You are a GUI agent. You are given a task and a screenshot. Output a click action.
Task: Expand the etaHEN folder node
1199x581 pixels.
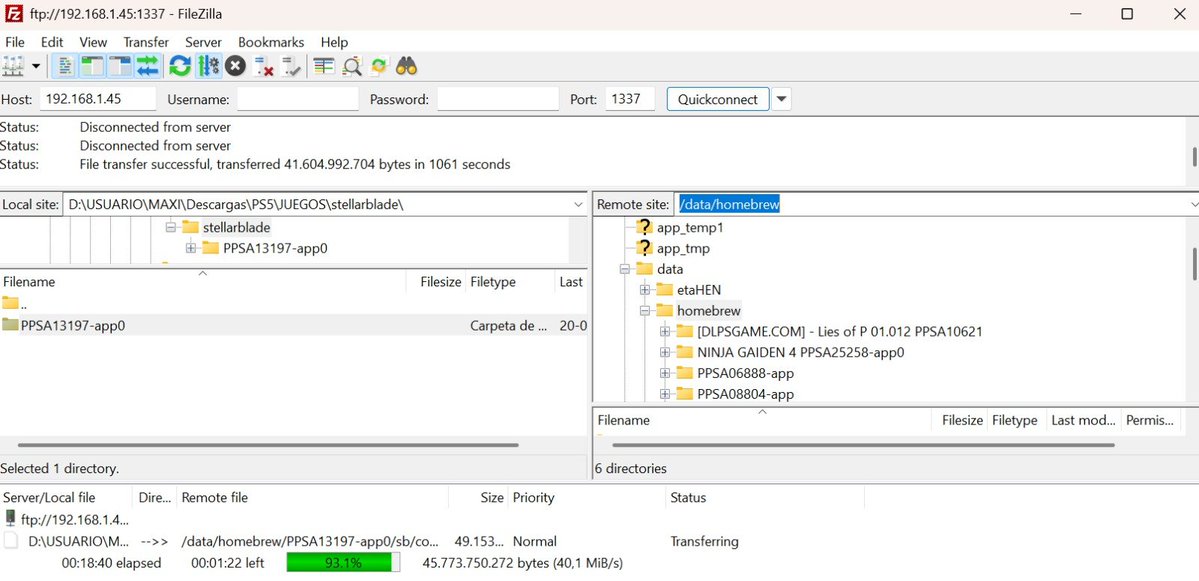click(x=645, y=290)
